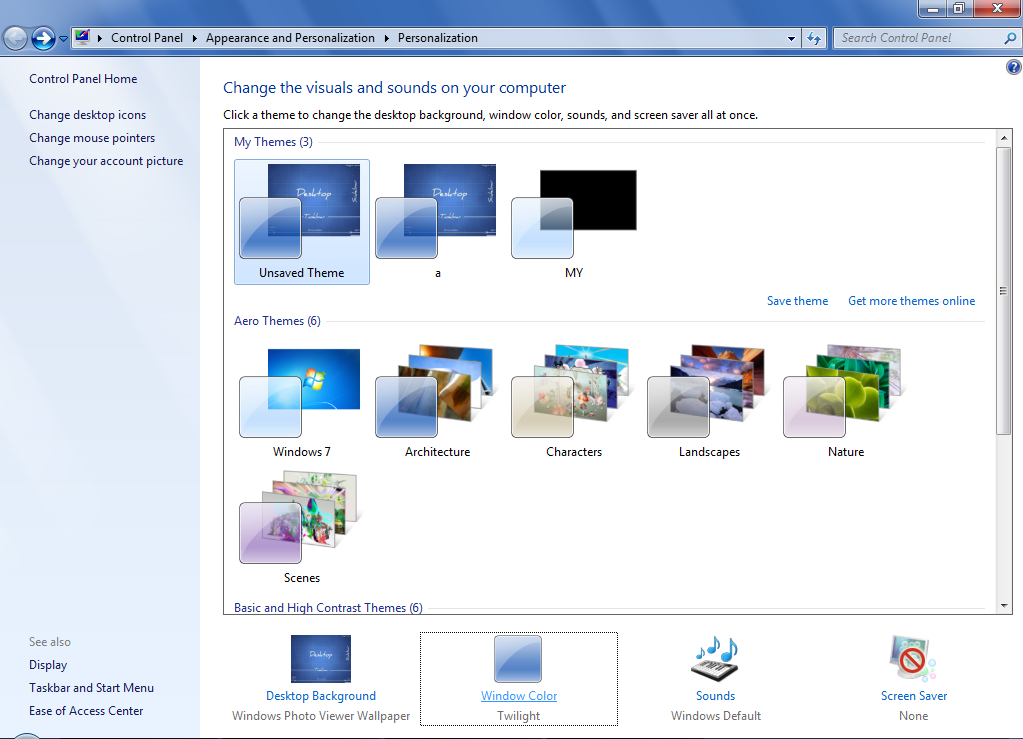This screenshot has height=739, width=1023.
Task: Click the theme list scroll up arrow
Action: point(1004,138)
